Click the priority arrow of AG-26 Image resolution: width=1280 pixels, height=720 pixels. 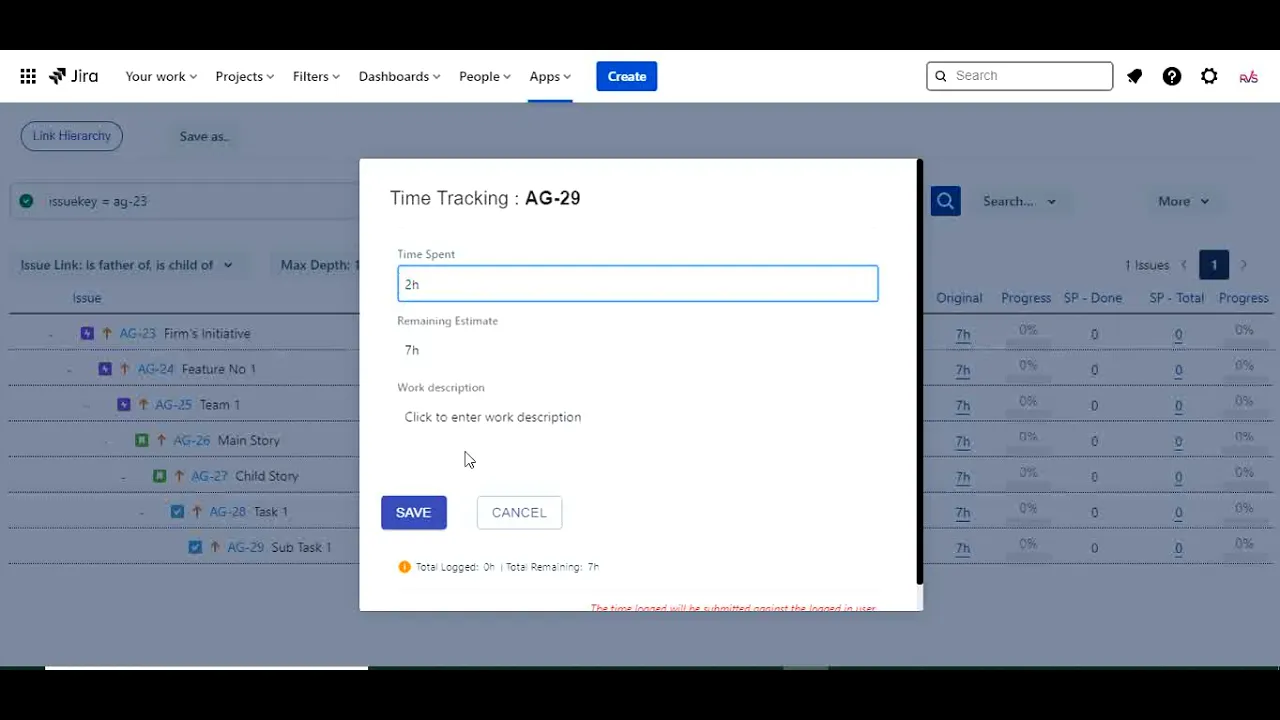[161, 440]
